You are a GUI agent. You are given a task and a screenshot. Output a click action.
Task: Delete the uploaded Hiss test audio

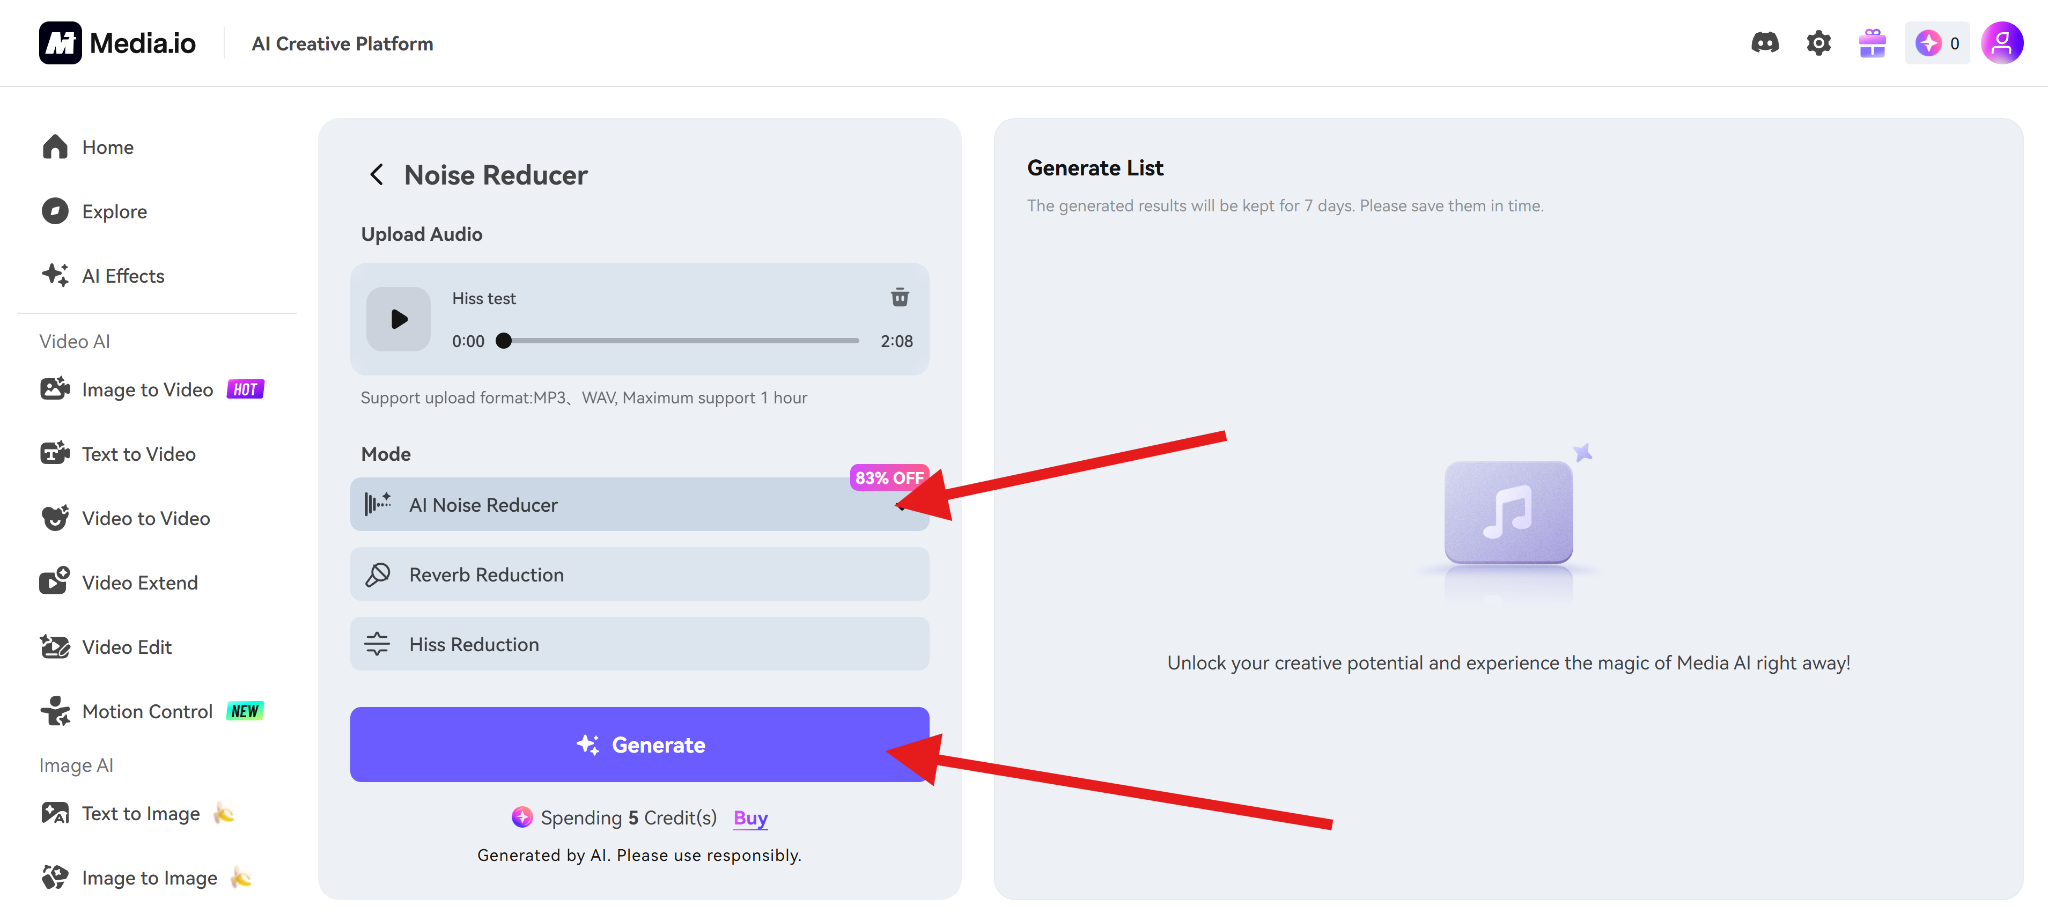click(x=899, y=297)
